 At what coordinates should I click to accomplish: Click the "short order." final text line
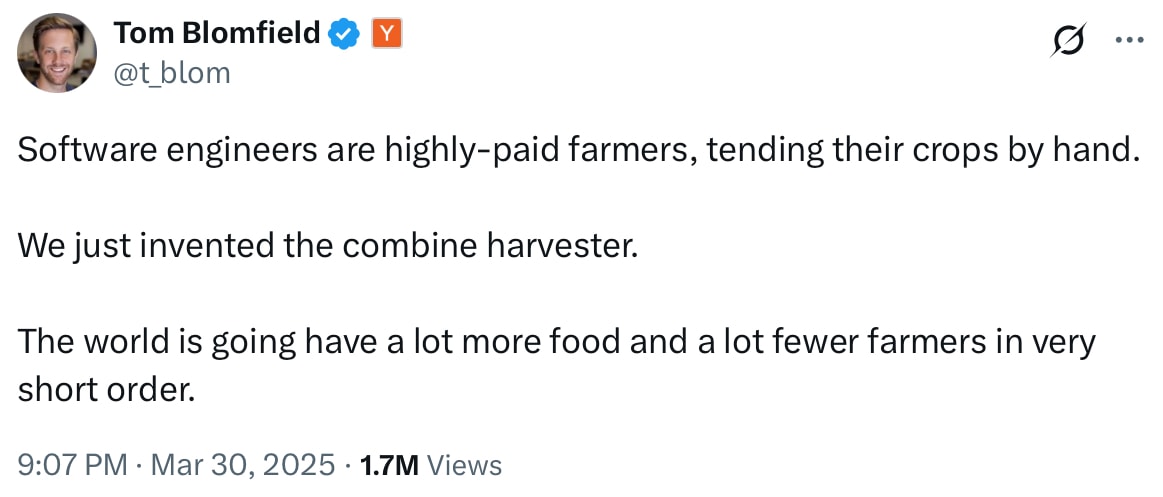[x=105, y=390]
